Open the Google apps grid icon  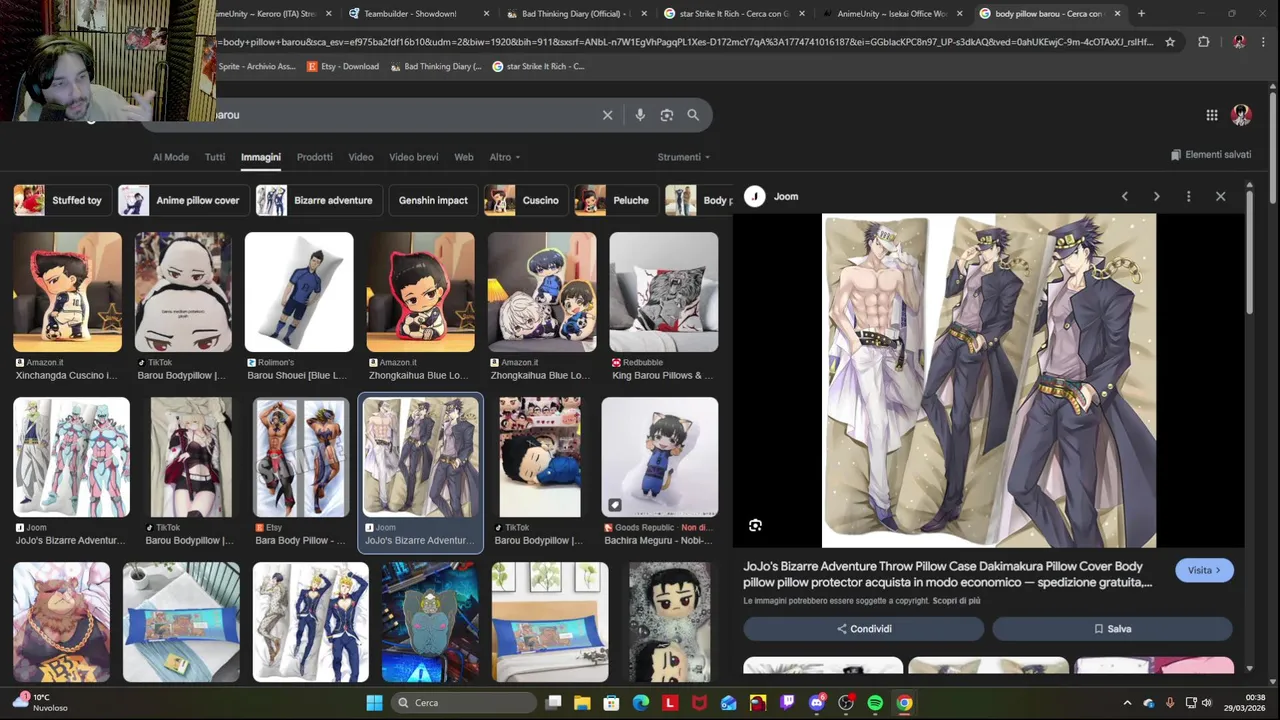coord(1212,115)
